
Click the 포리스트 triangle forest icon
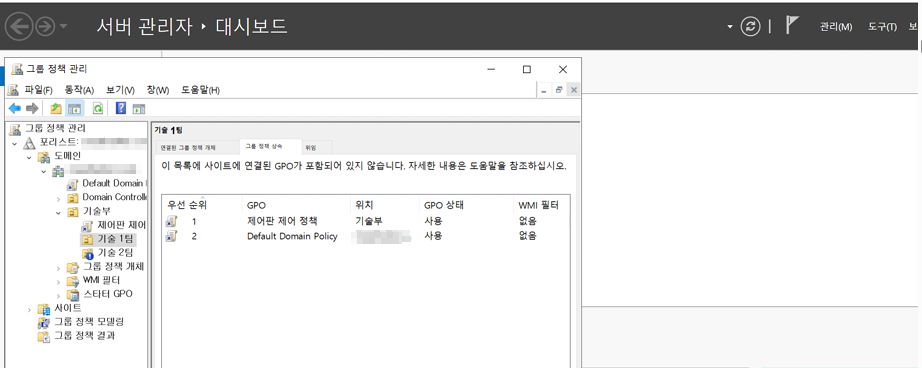(x=29, y=142)
